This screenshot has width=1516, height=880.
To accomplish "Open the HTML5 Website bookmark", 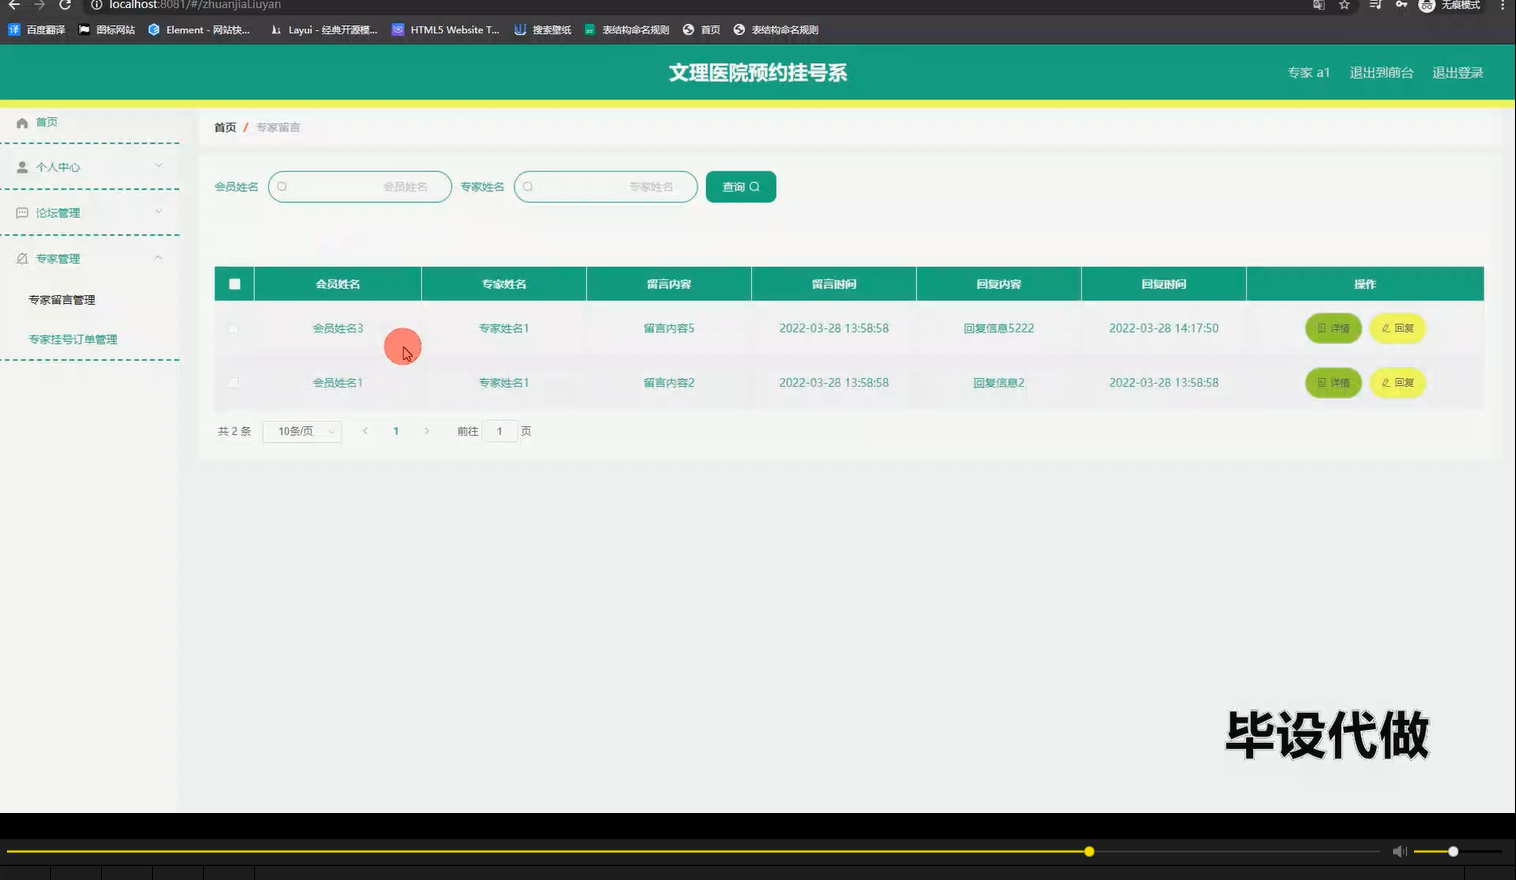I will point(445,30).
